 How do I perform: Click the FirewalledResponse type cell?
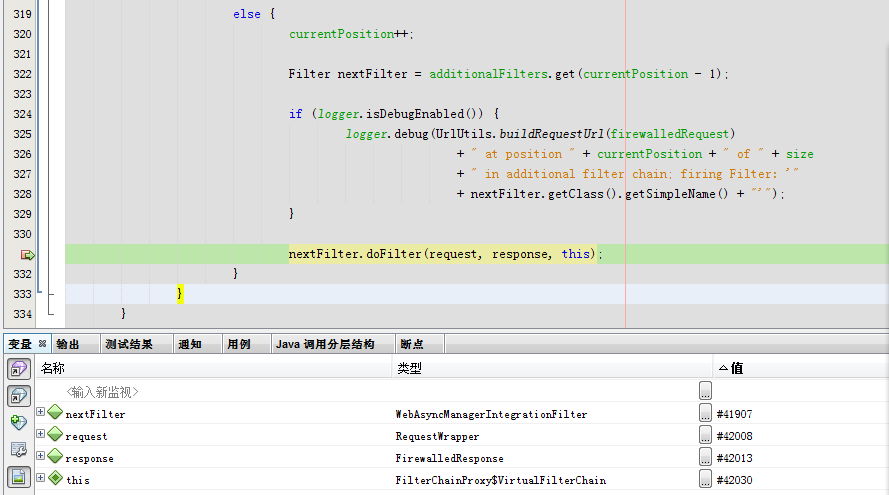(x=450, y=458)
